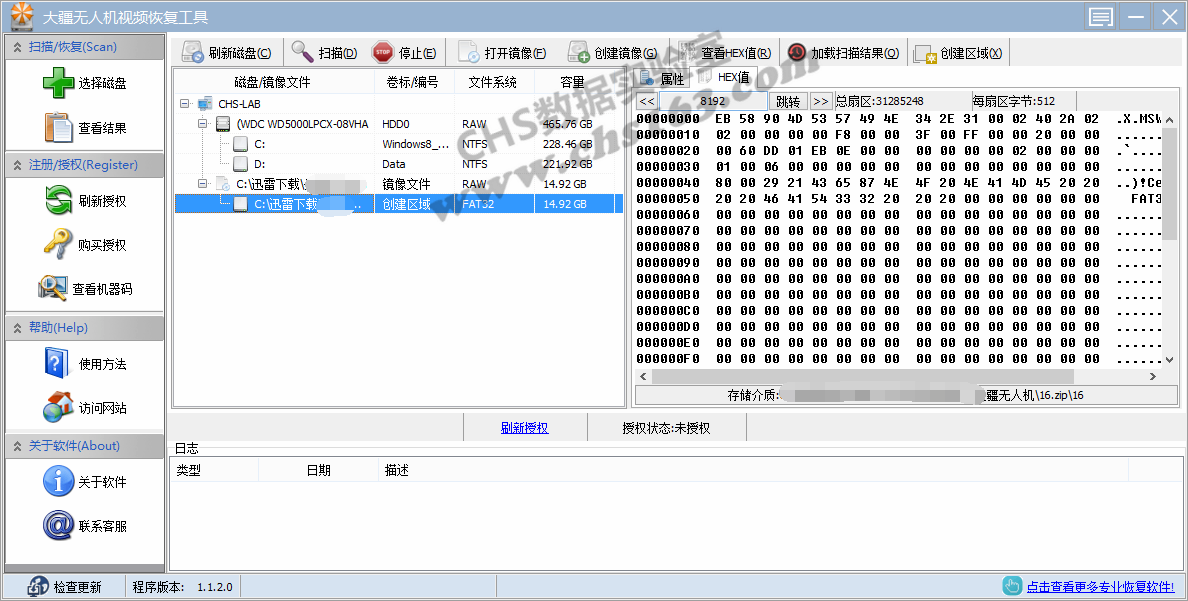
Task: Collapse the 帮助(Help) section
Action: coord(17,327)
